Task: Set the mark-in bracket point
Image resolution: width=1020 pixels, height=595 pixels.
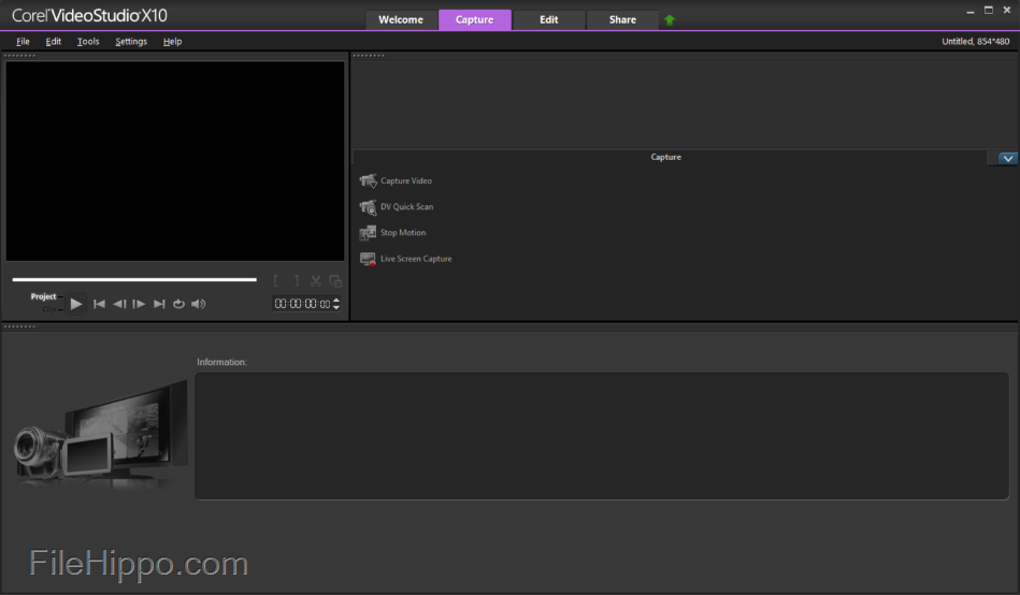Action: (x=277, y=281)
